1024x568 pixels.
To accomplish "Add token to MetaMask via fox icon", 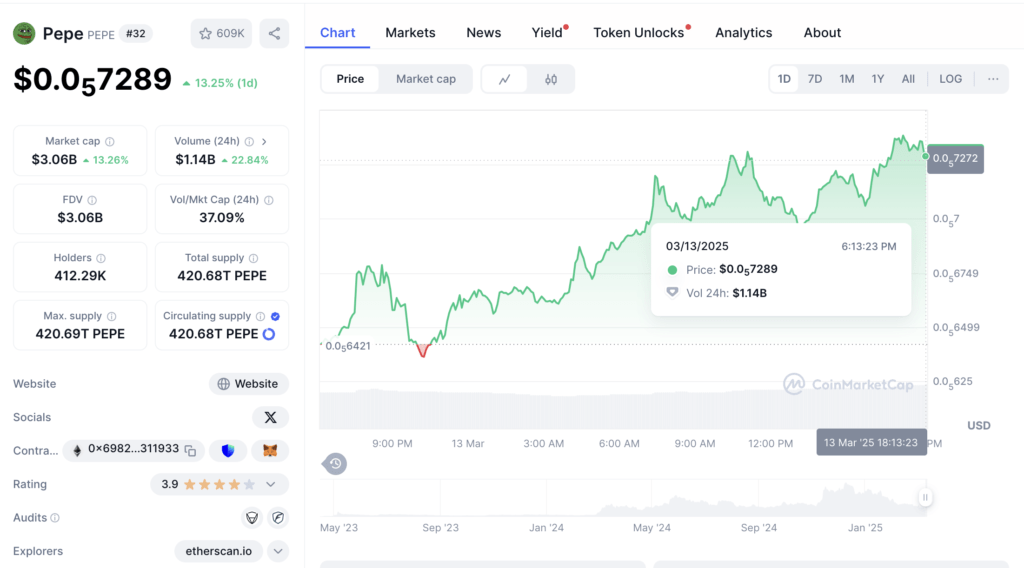I will [270, 450].
